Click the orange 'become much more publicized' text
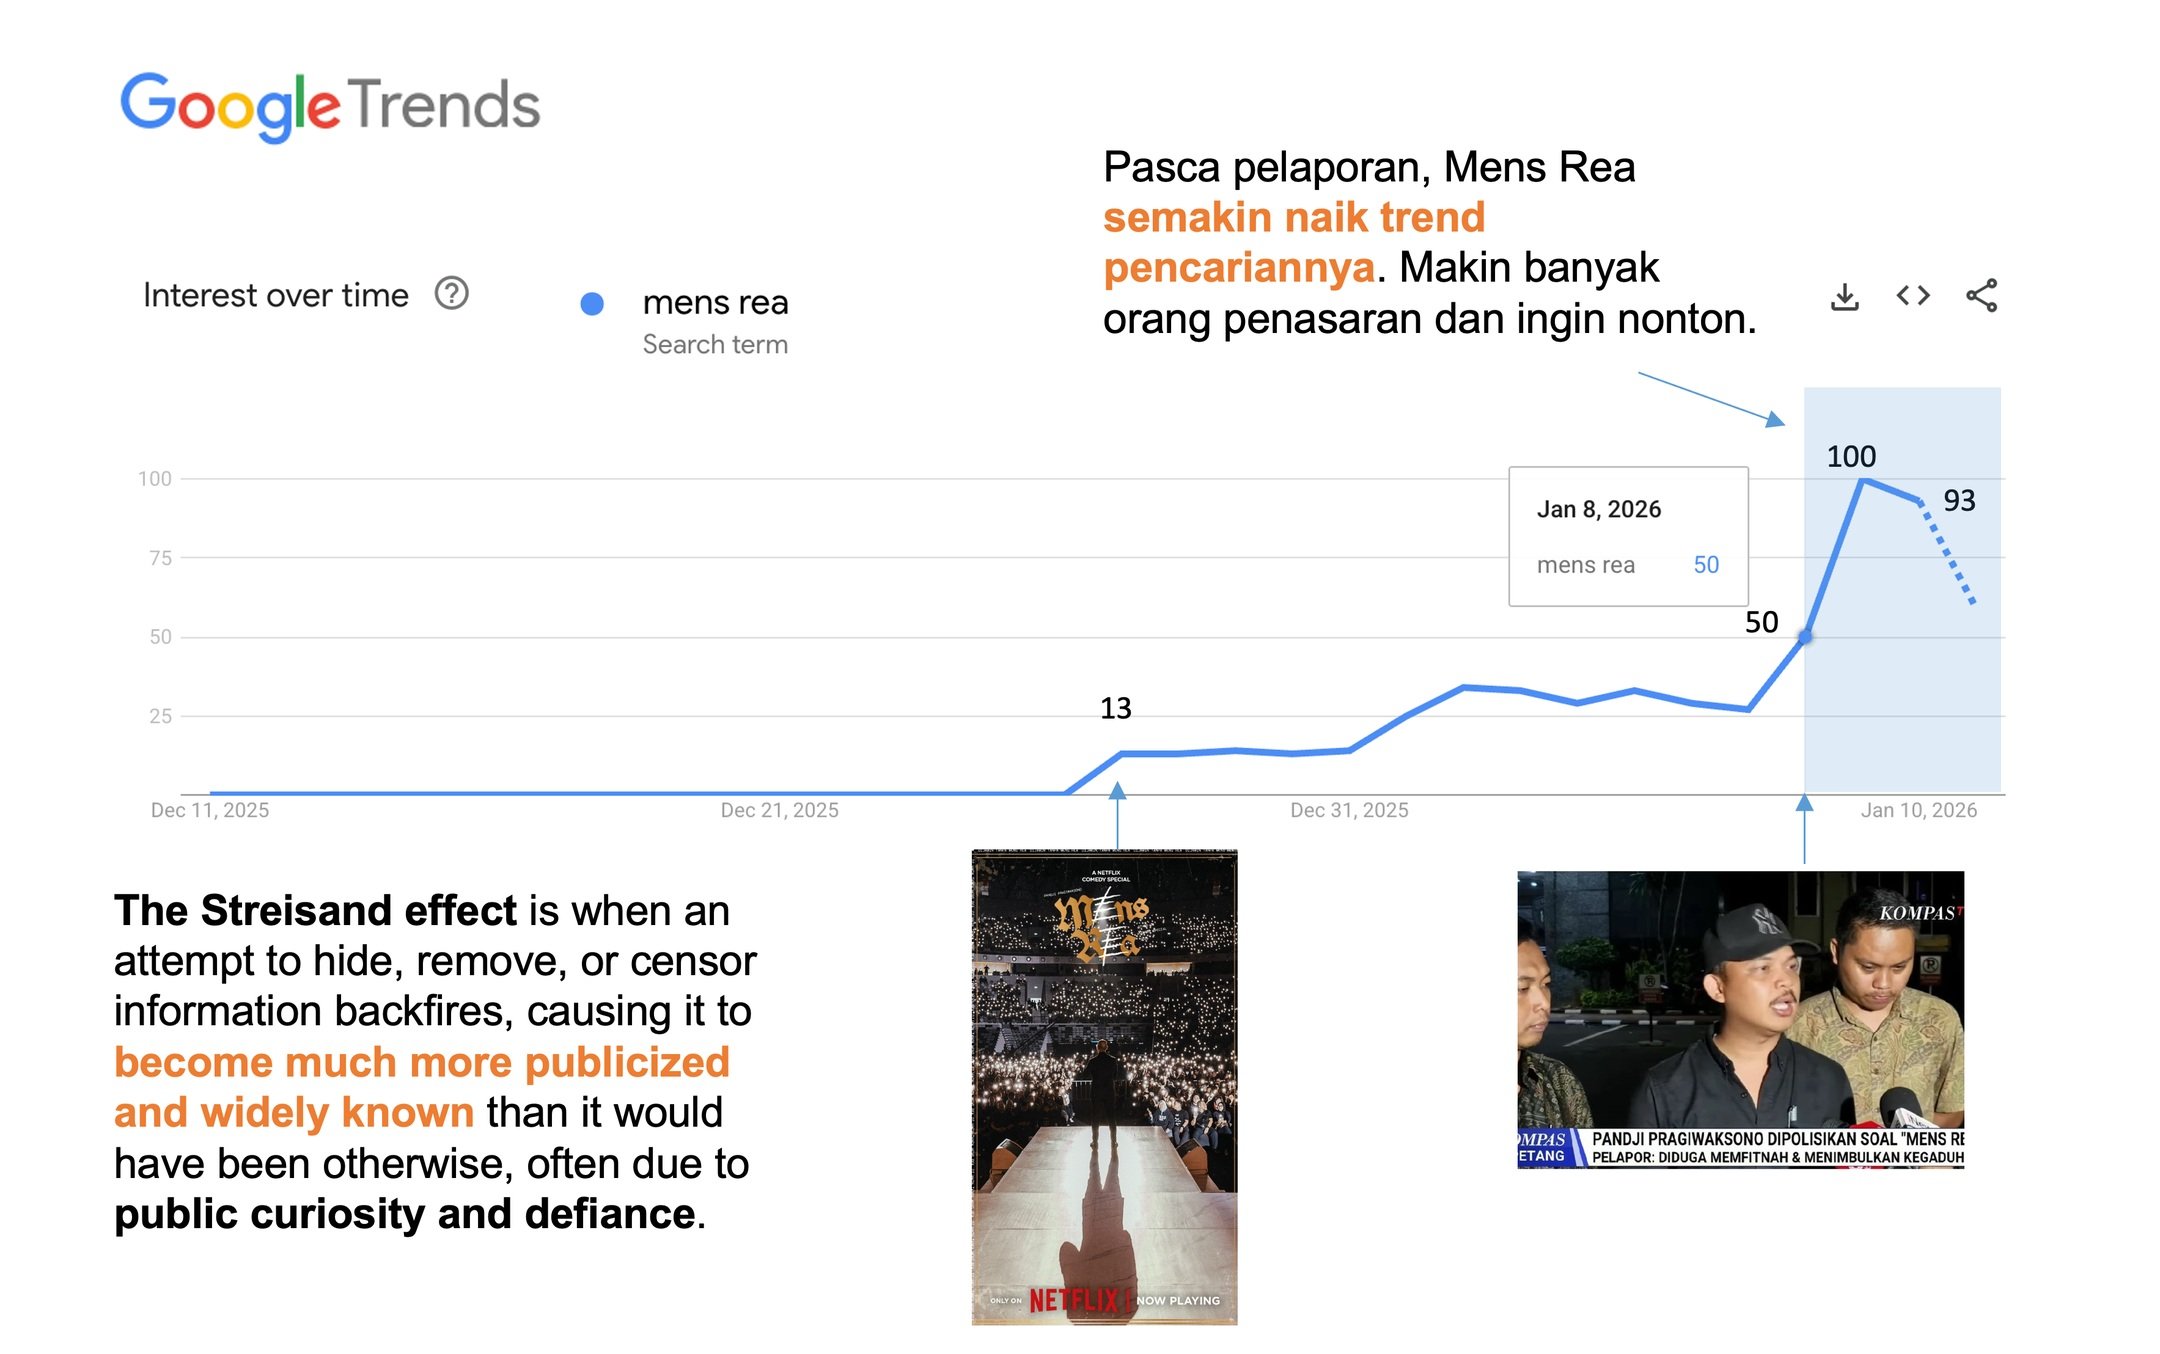The image size is (2160, 1354). click(x=422, y=1062)
